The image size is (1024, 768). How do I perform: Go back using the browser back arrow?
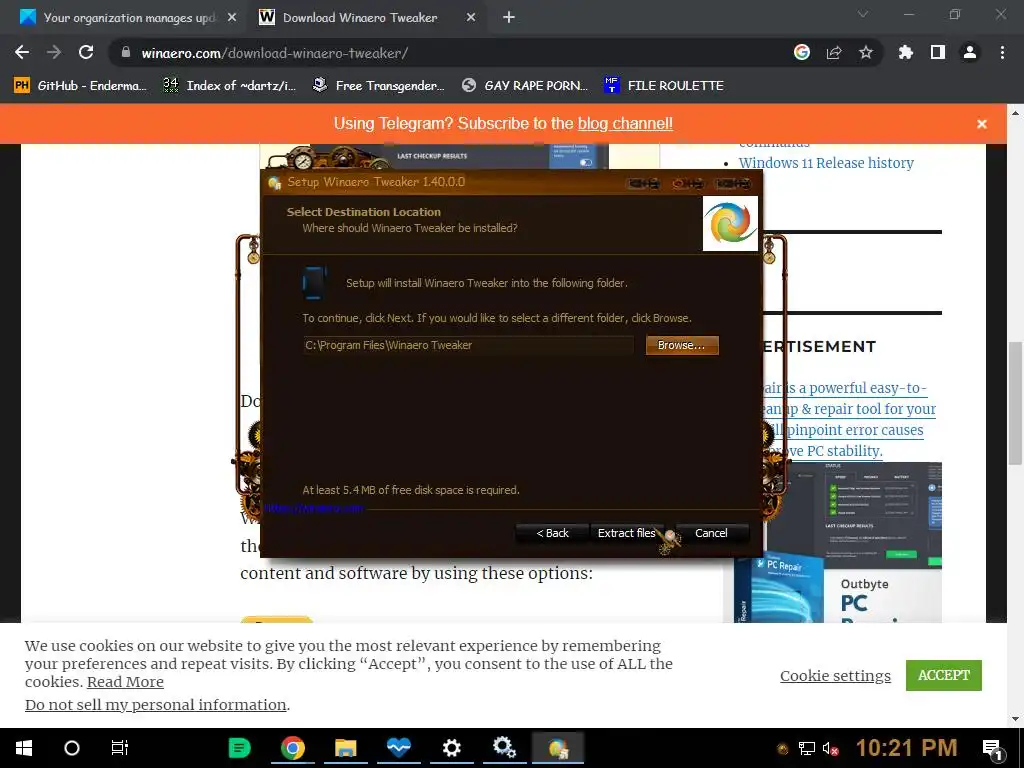(x=22, y=53)
